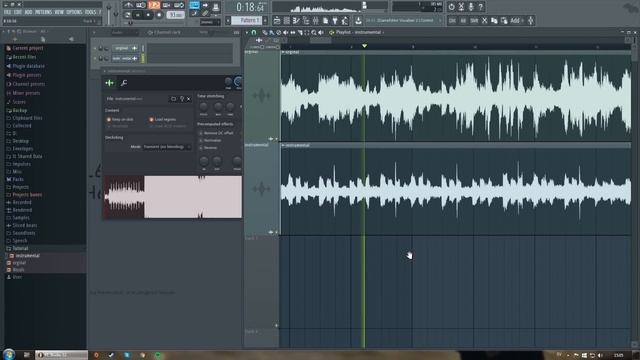Select the playlist Playback speaker tool
This screenshot has width=640, height=360.
coord(321,32)
